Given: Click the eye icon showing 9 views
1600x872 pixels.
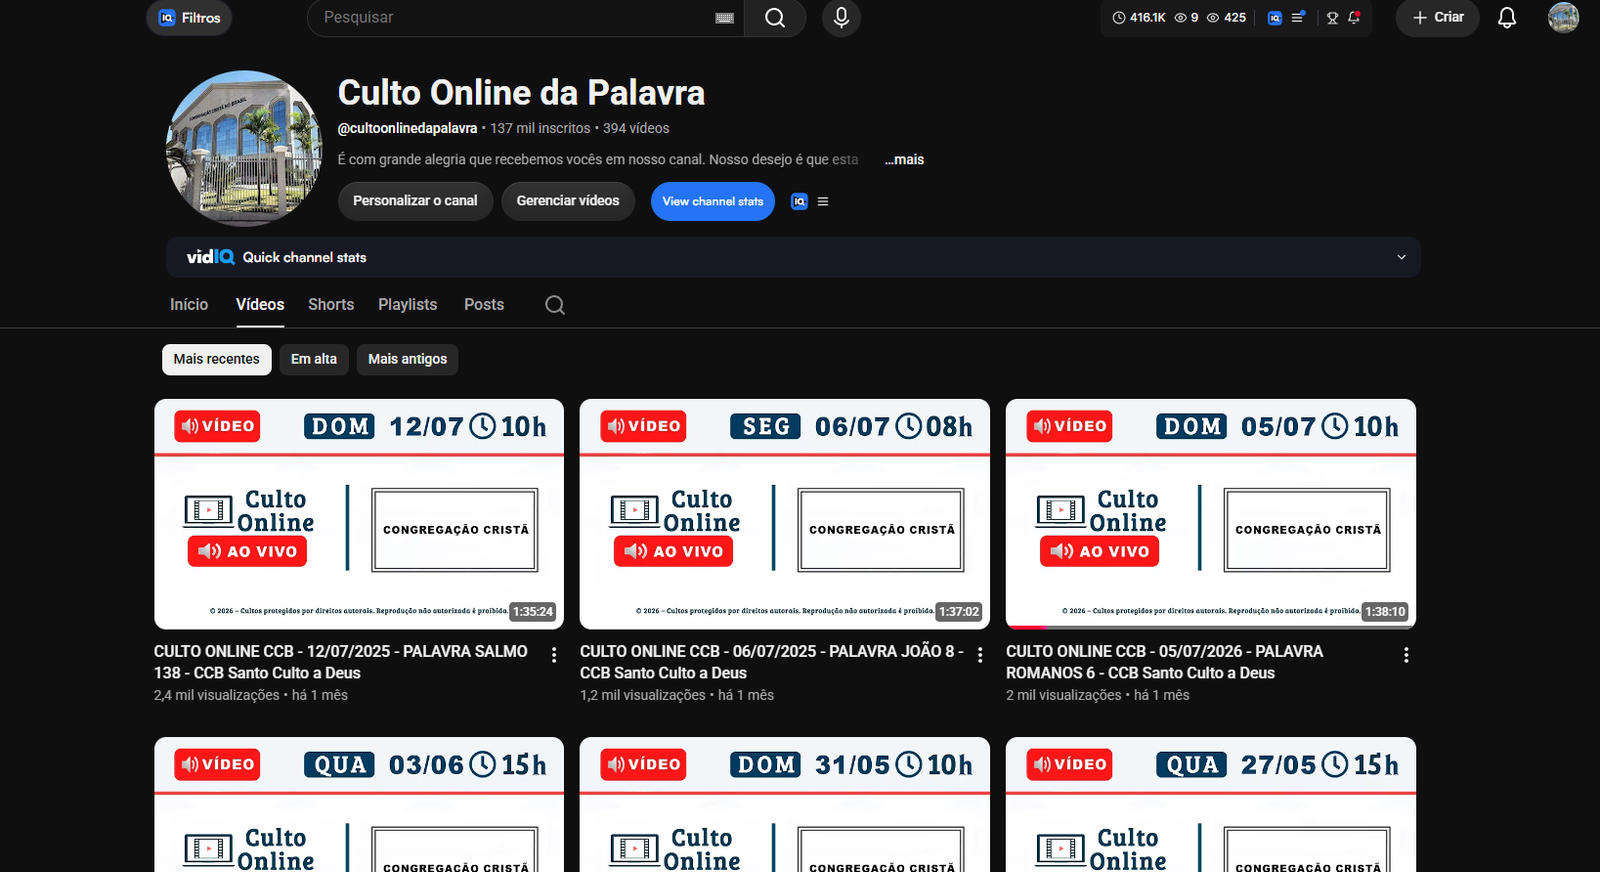Looking at the screenshot, I should coord(1186,18).
